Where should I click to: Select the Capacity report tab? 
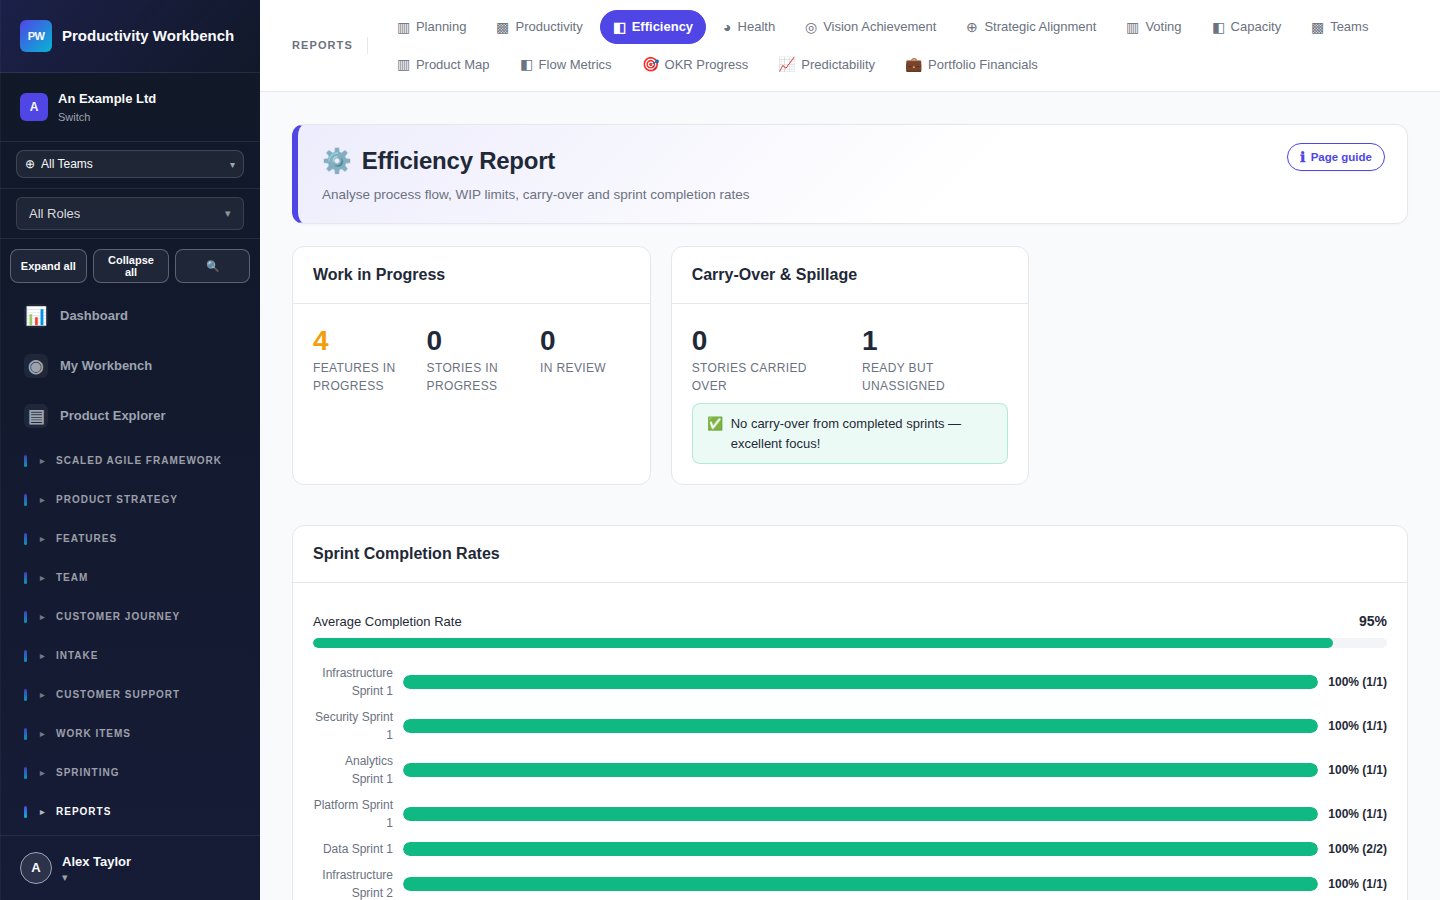coord(1247,27)
